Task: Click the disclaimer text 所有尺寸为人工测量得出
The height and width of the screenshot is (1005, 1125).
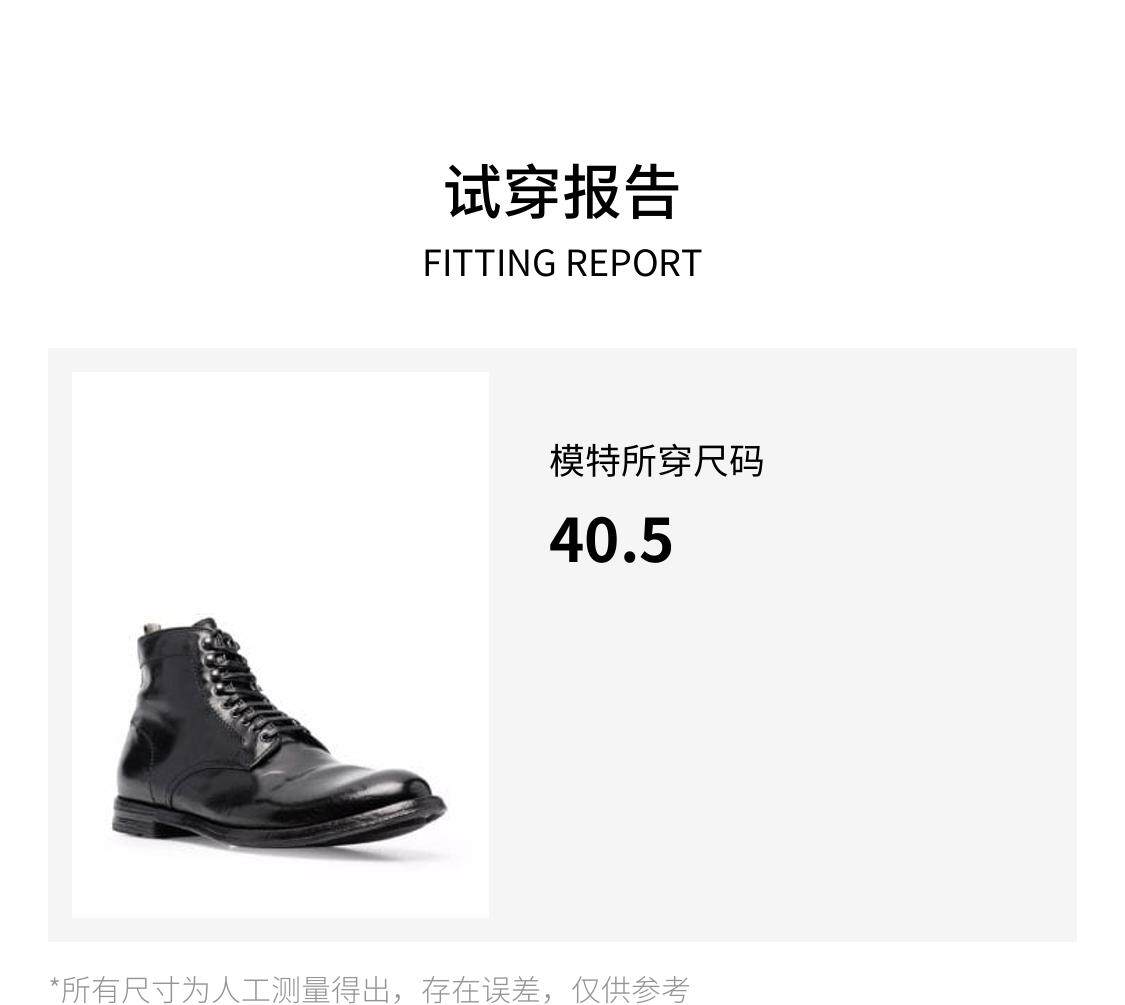Action: click(x=225, y=990)
